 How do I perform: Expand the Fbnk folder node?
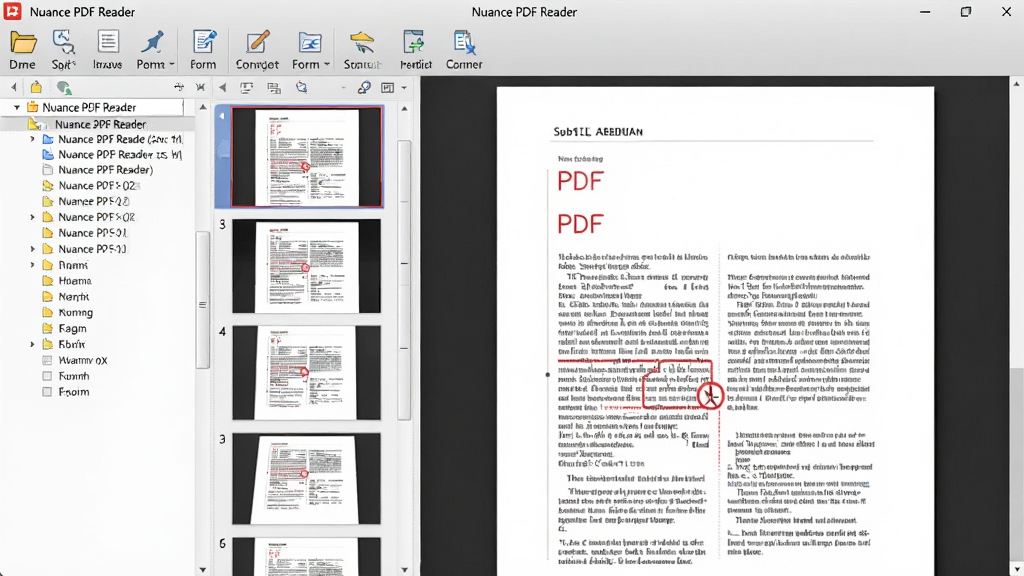tap(33, 344)
